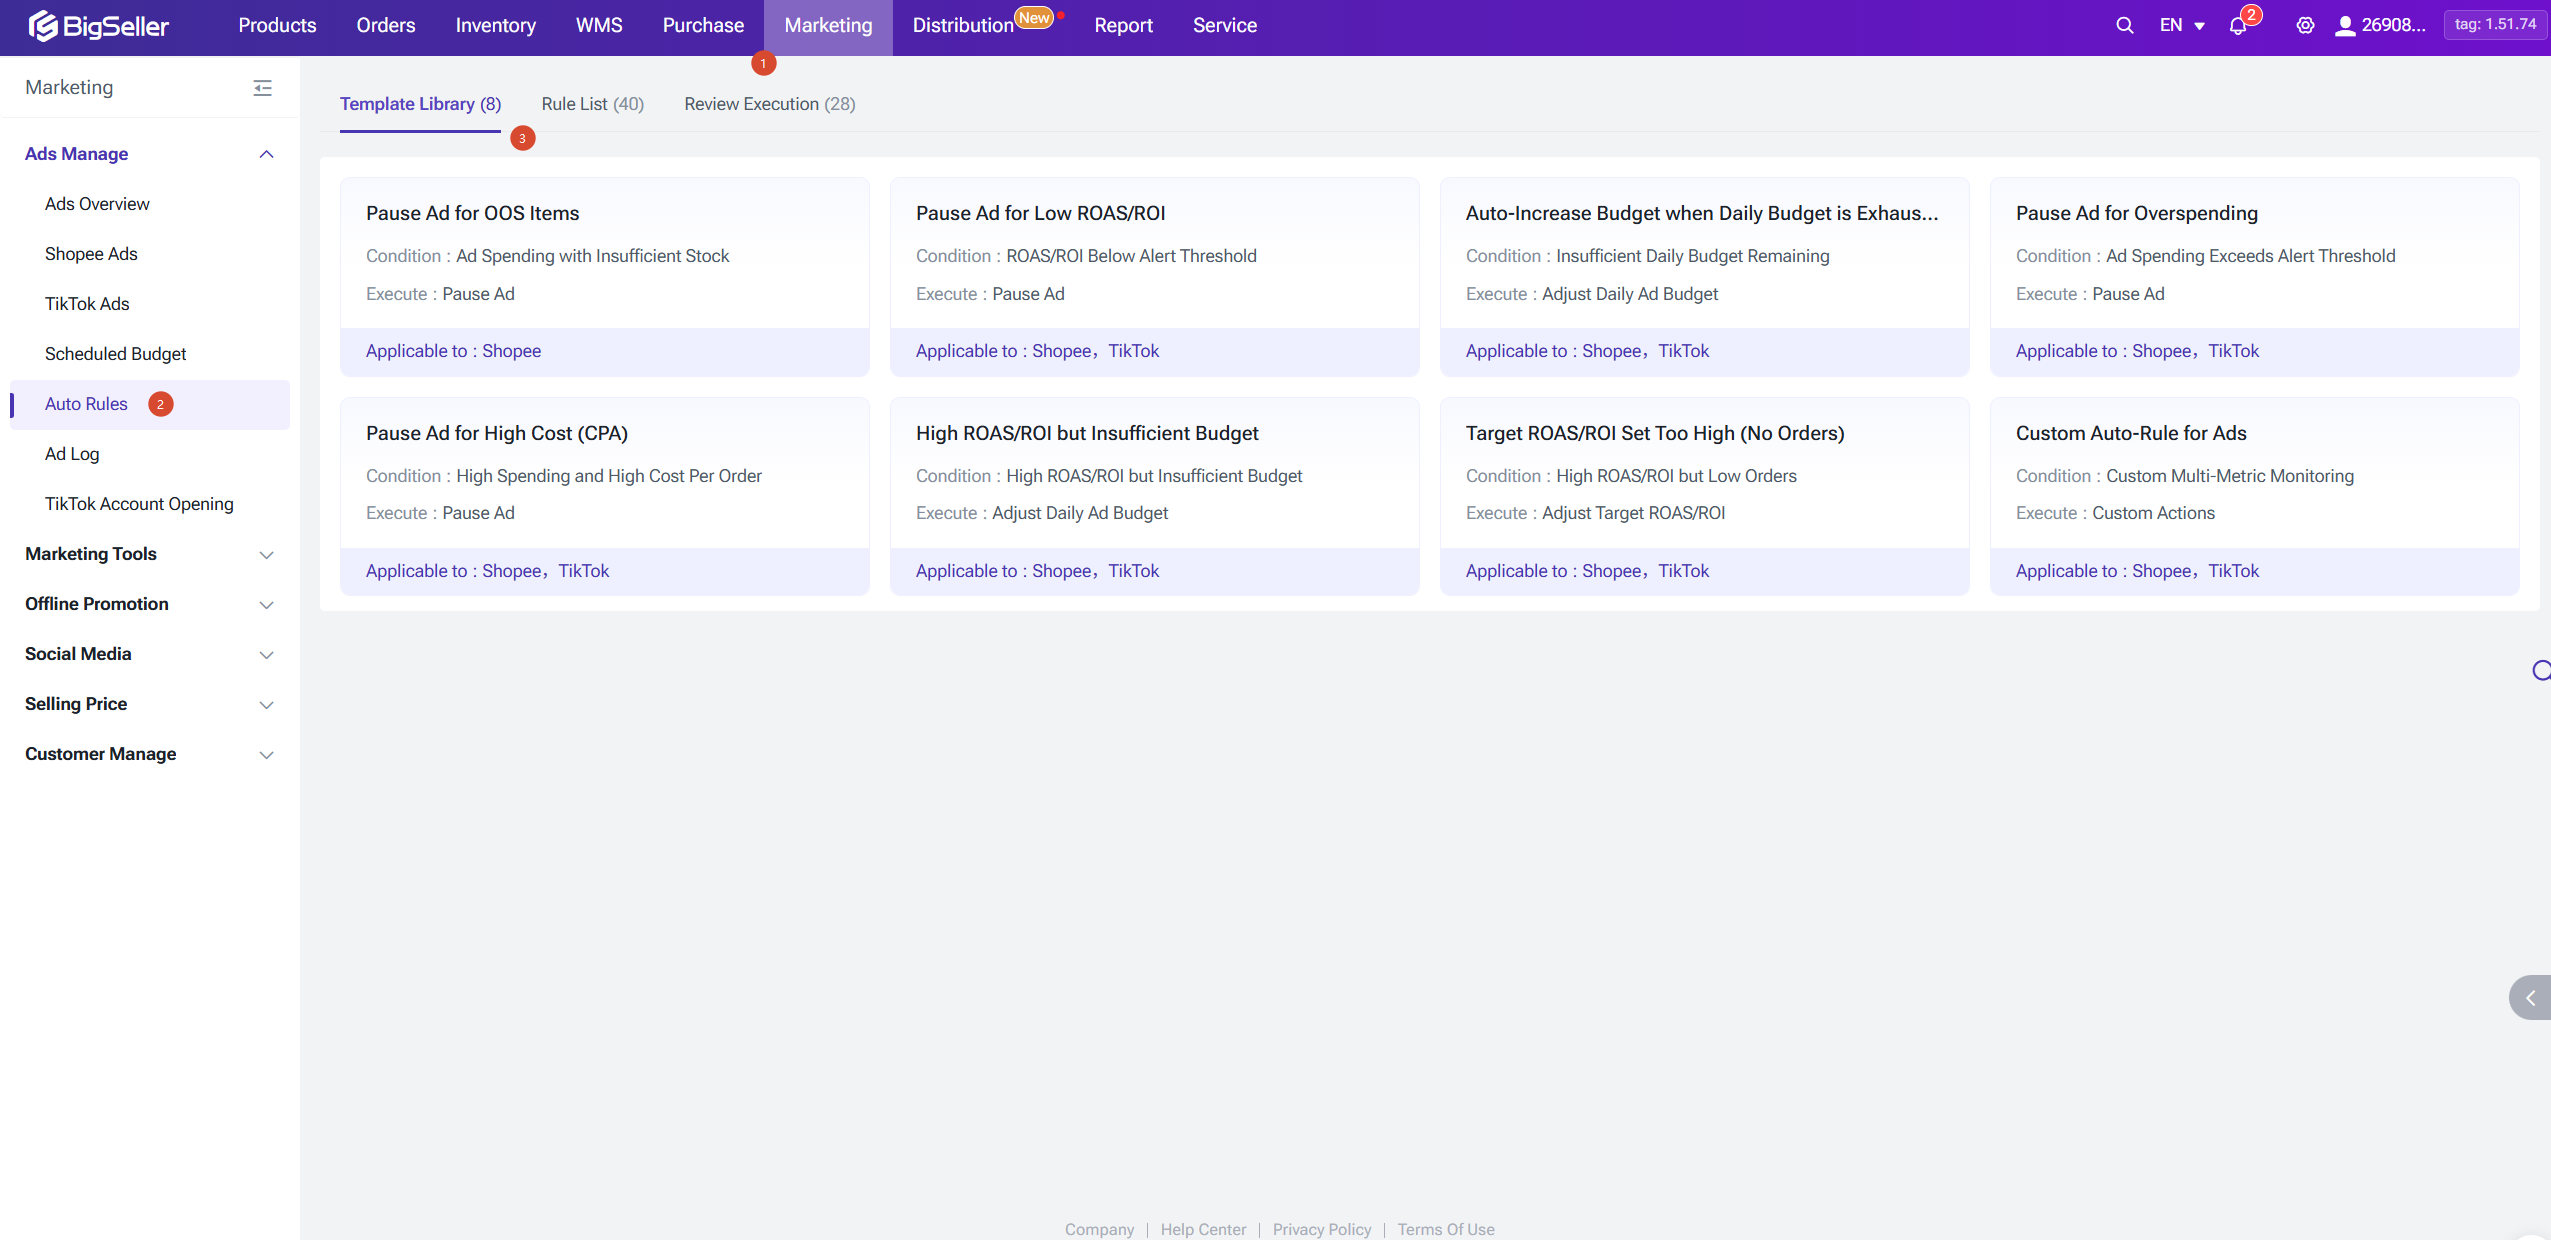The height and width of the screenshot is (1240, 2551).
Task: Open the Help Center footer link
Action: coord(1203,1229)
